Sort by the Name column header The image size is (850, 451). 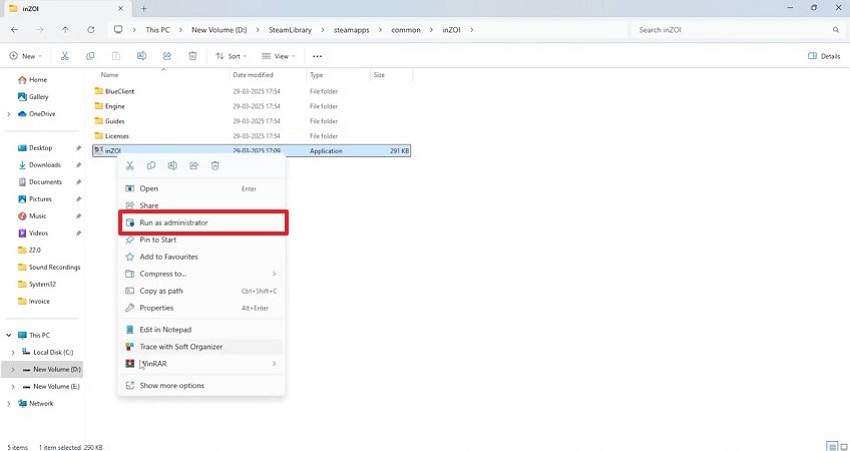(x=110, y=75)
